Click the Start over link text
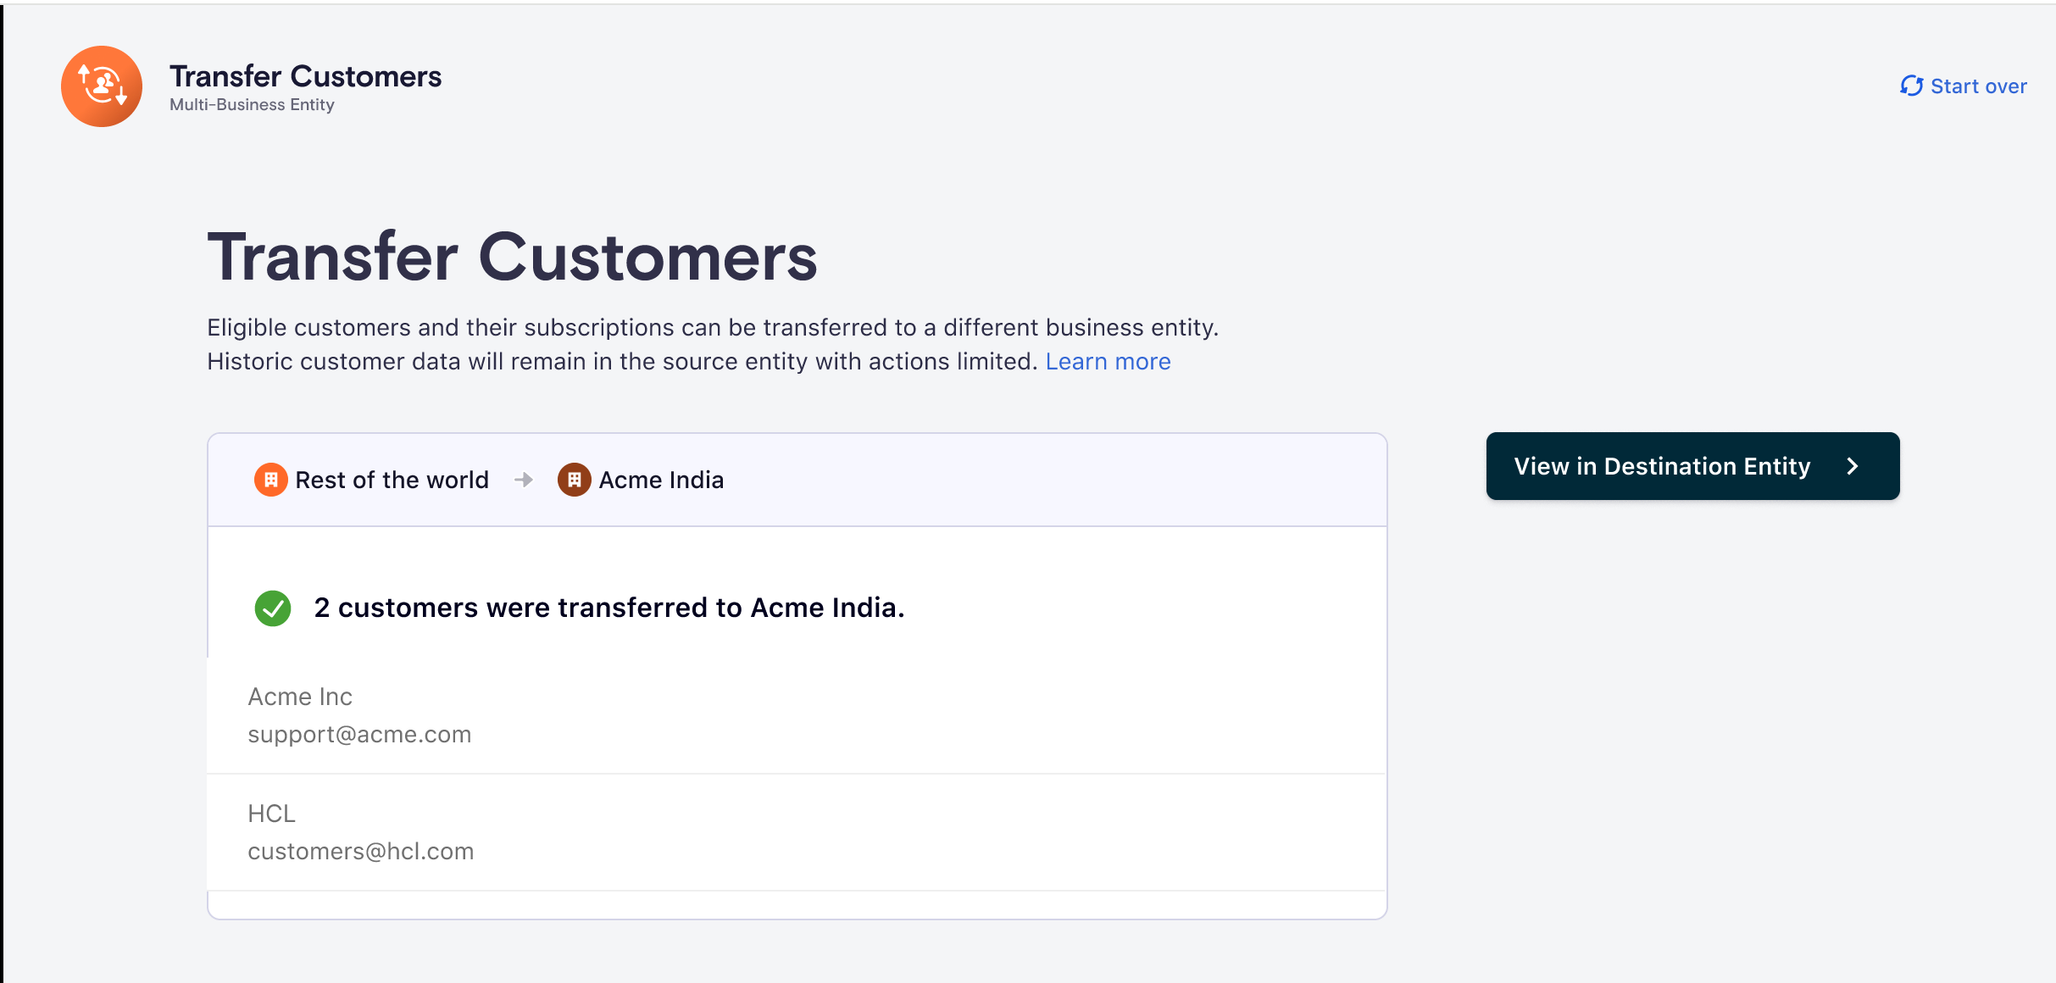The height and width of the screenshot is (983, 2056). (1978, 86)
